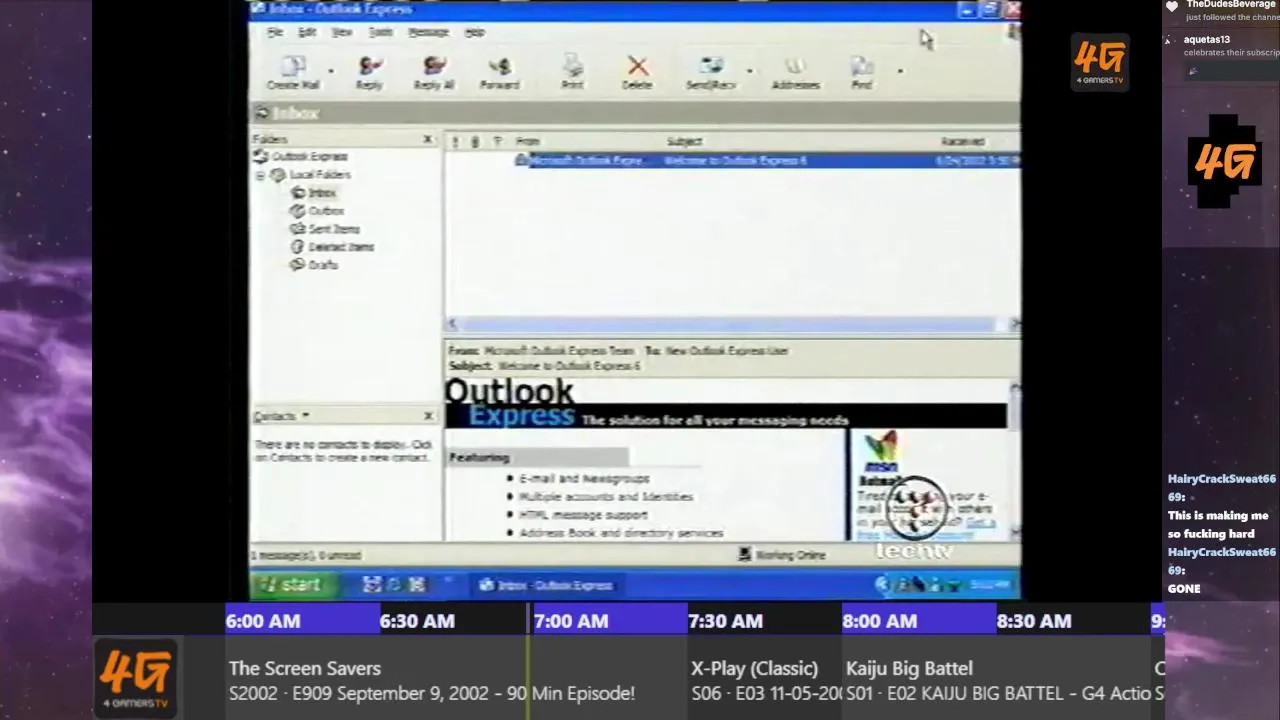The image size is (1280, 720).
Task: Collapse the Local Folders tree node
Action: (x=261, y=175)
